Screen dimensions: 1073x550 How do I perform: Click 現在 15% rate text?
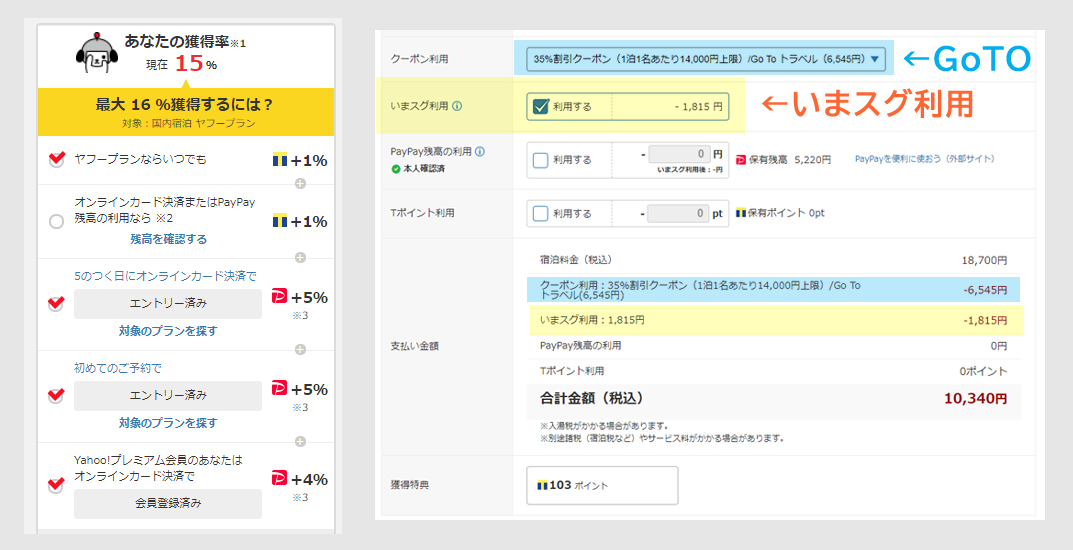click(x=181, y=64)
